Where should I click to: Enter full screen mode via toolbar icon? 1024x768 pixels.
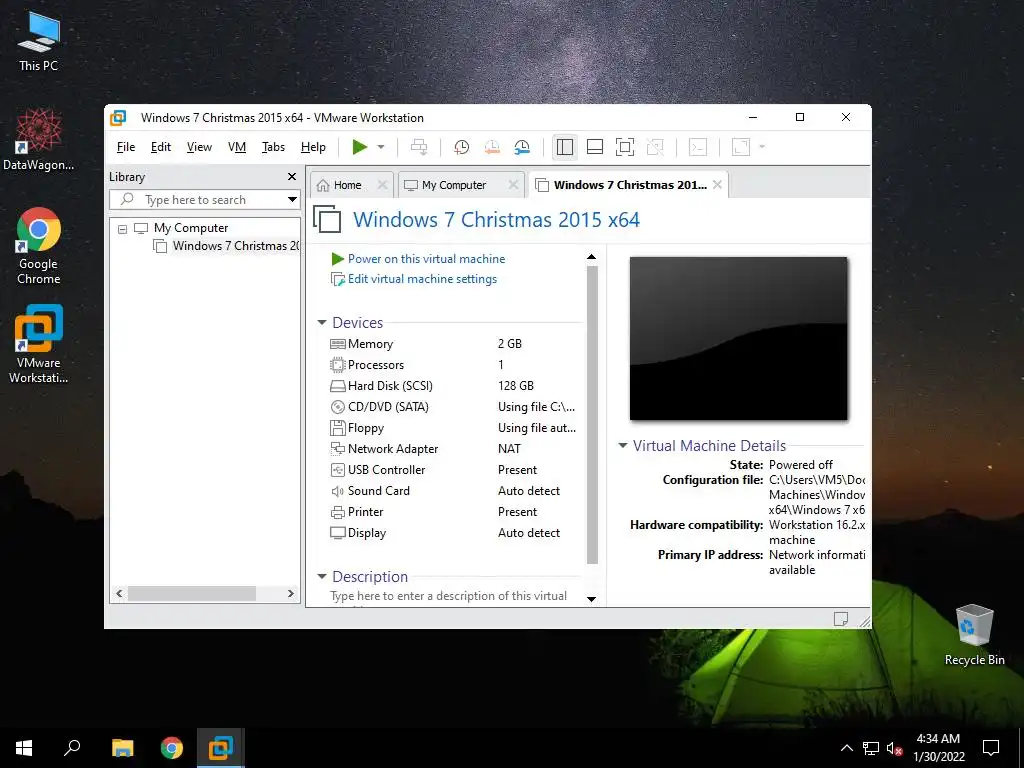pyautogui.click(x=625, y=147)
